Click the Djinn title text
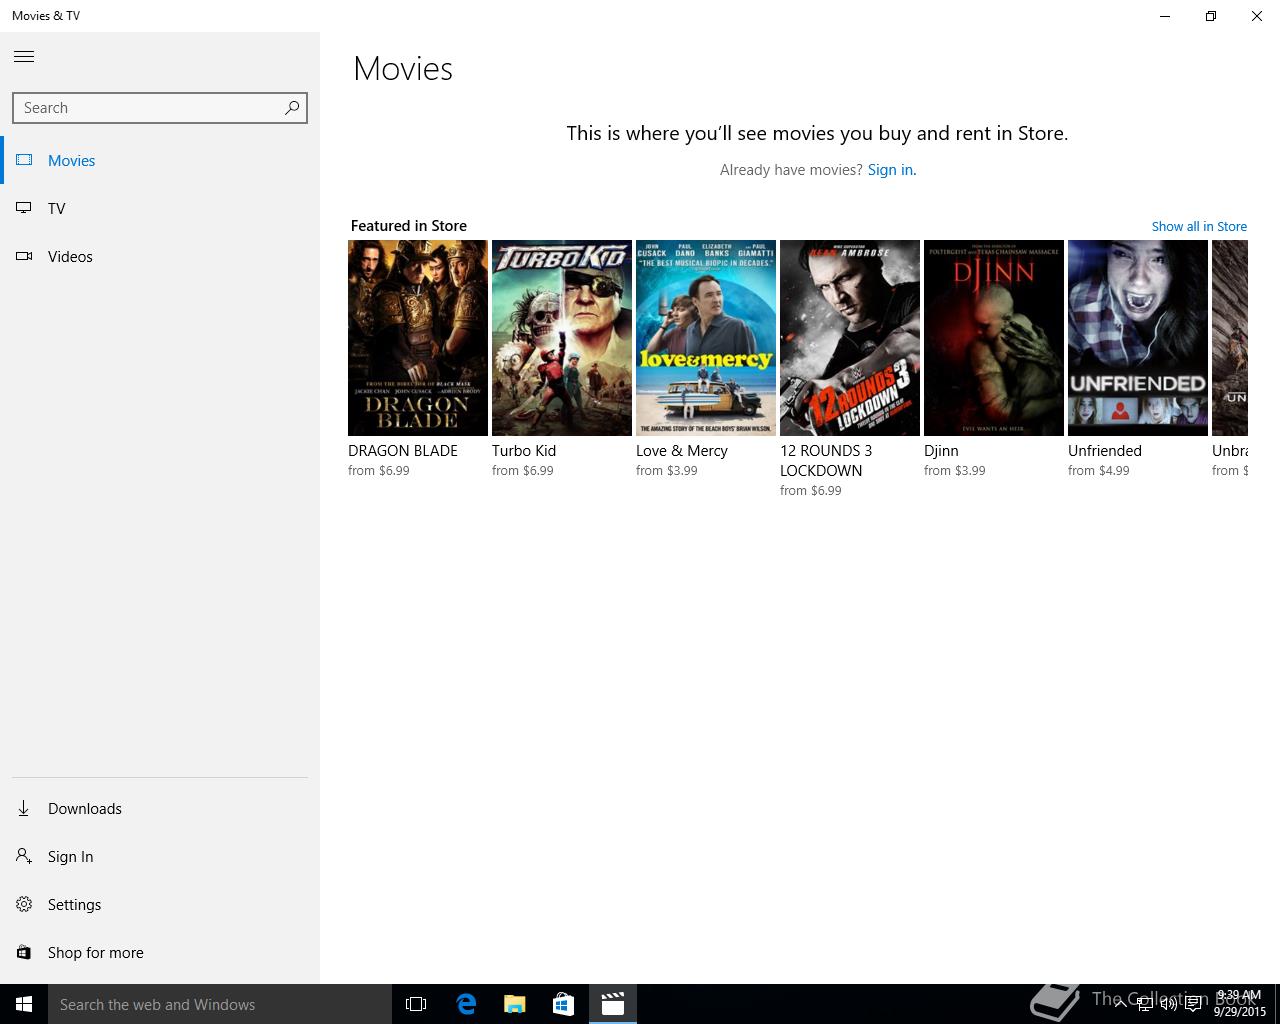This screenshot has height=1024, width=1280. click(x=941, y=451)
